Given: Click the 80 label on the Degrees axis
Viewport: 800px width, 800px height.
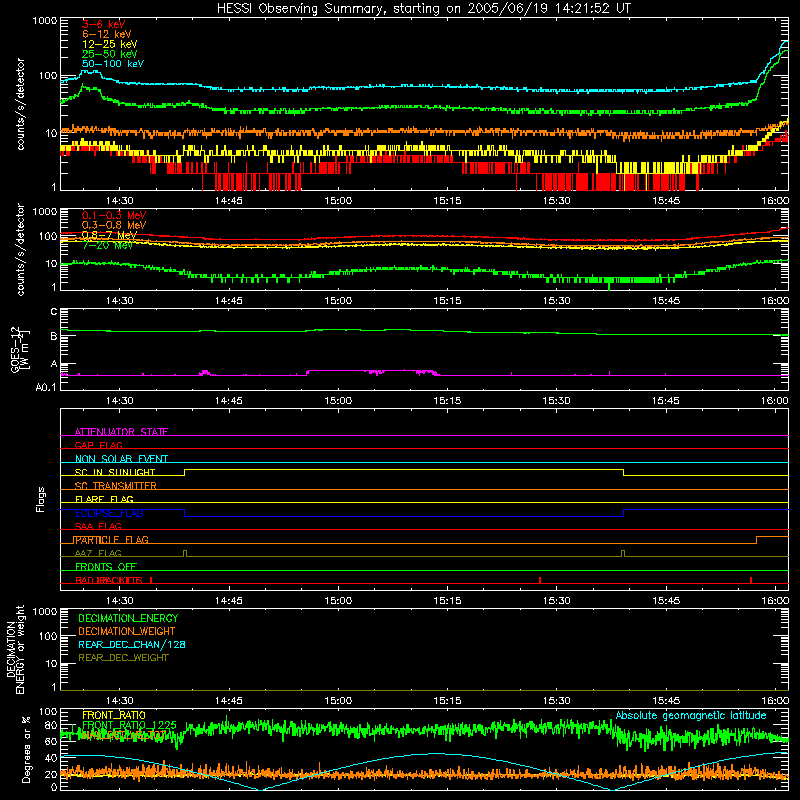Looking at the screenshot, I should pos(51,726).
